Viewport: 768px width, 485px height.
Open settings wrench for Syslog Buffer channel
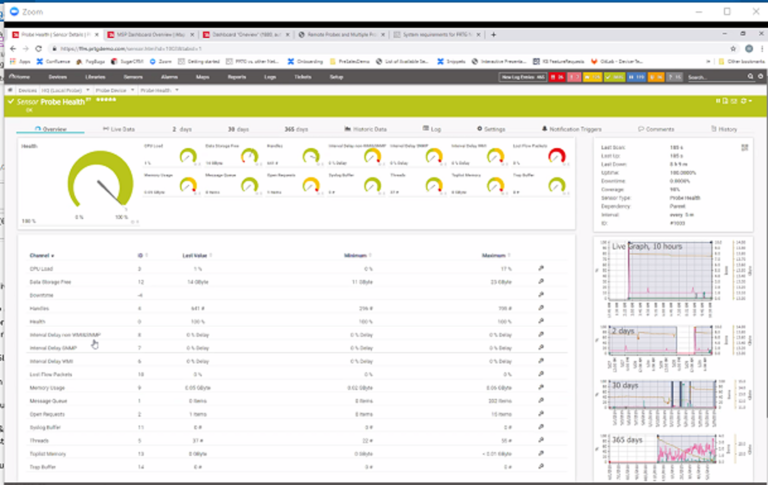[x=541, y=427]
